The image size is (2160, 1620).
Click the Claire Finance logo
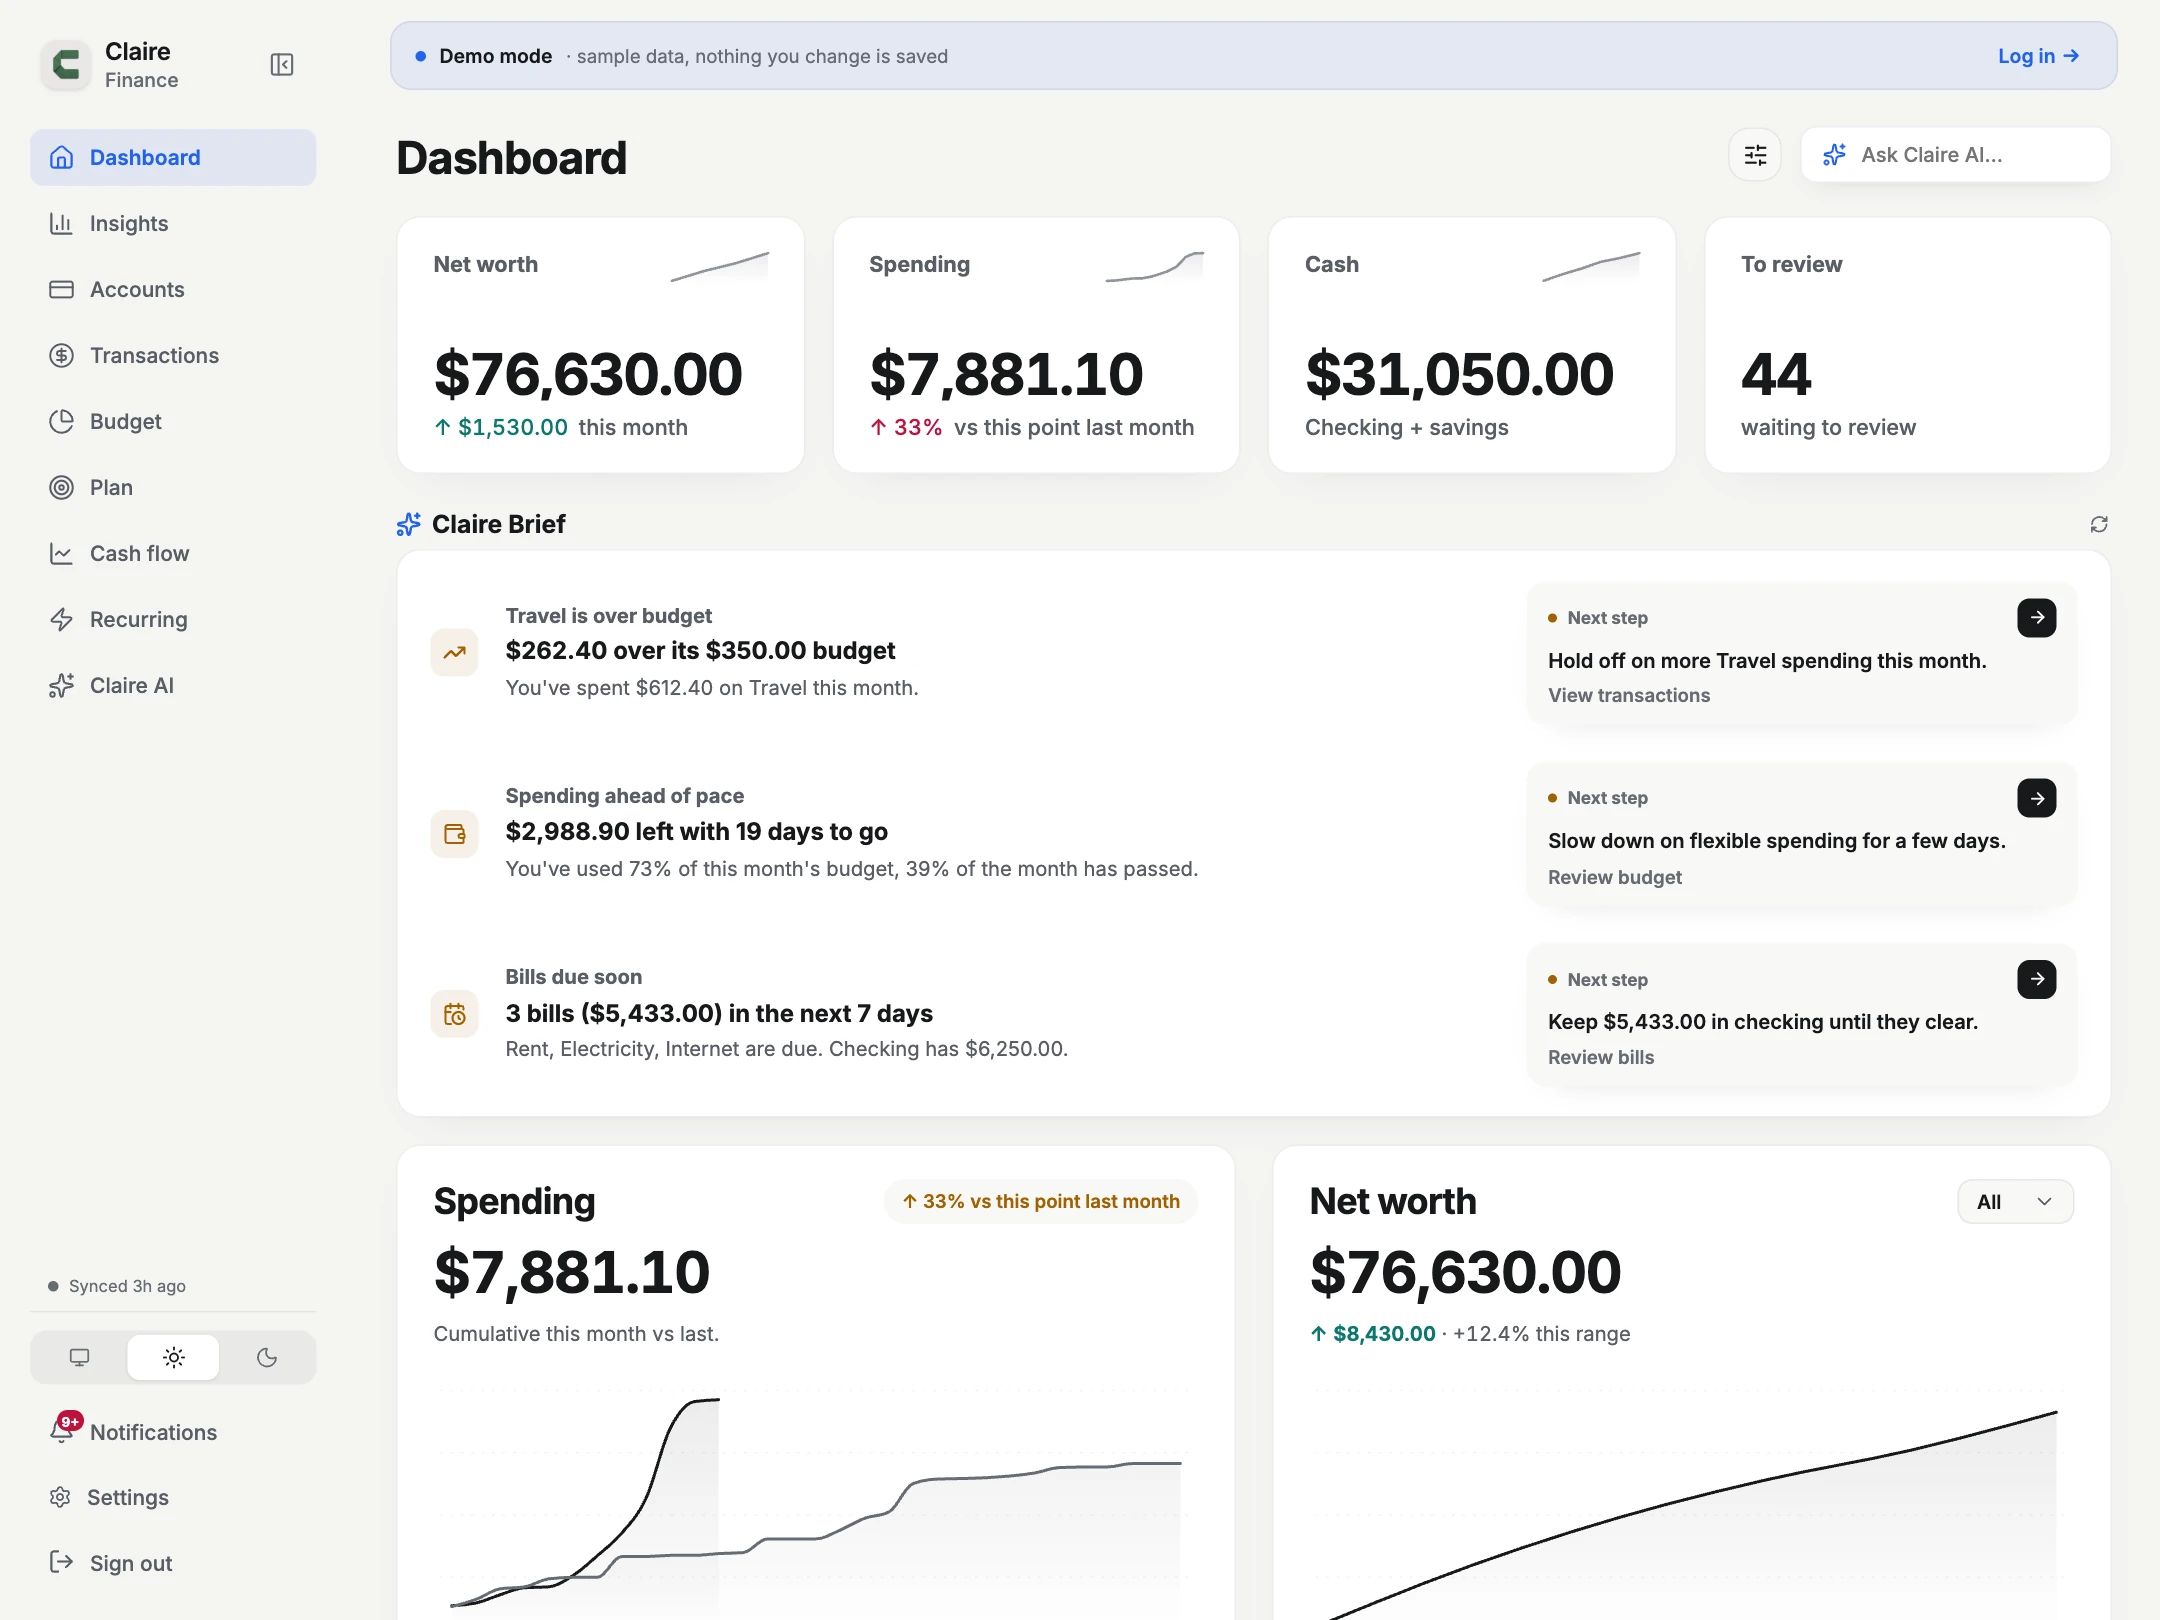[66, 65]
